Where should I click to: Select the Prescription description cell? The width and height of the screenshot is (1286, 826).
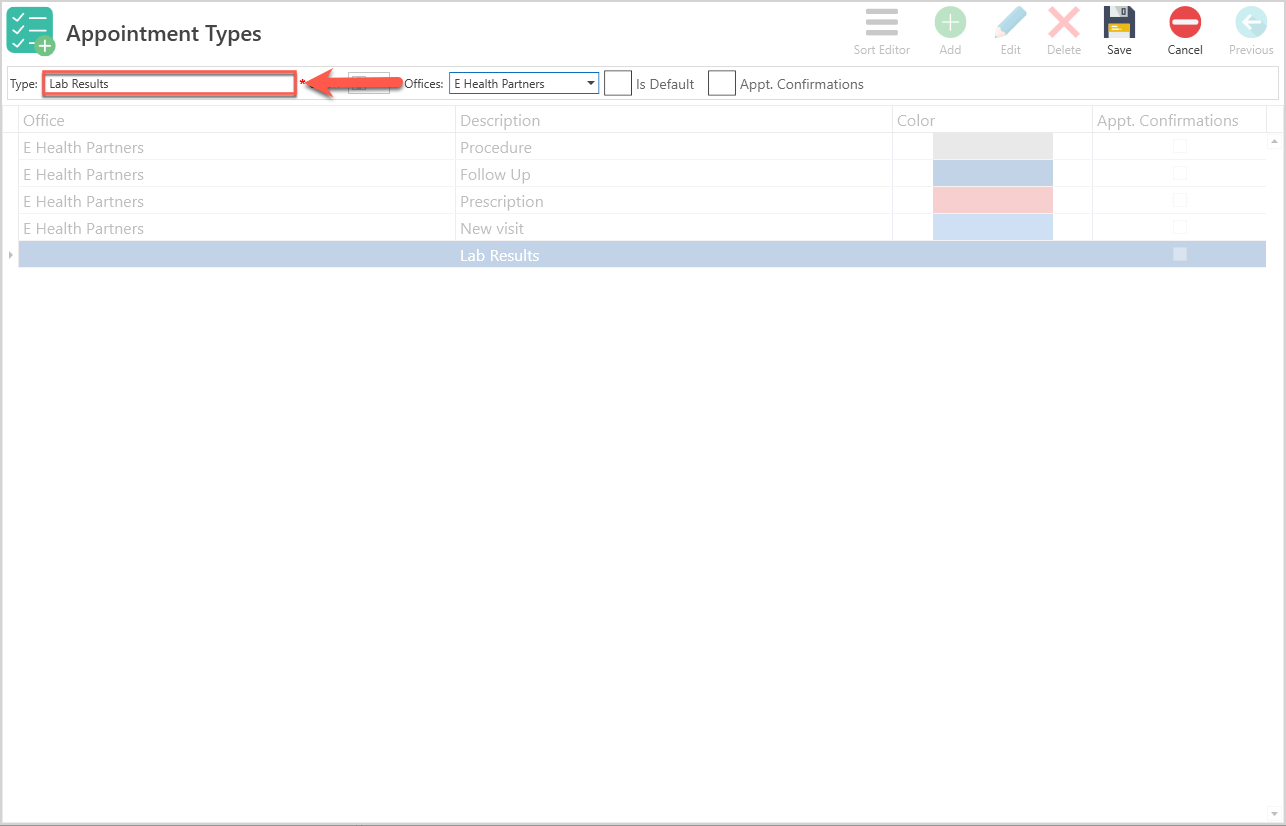(x=674, y=201)
